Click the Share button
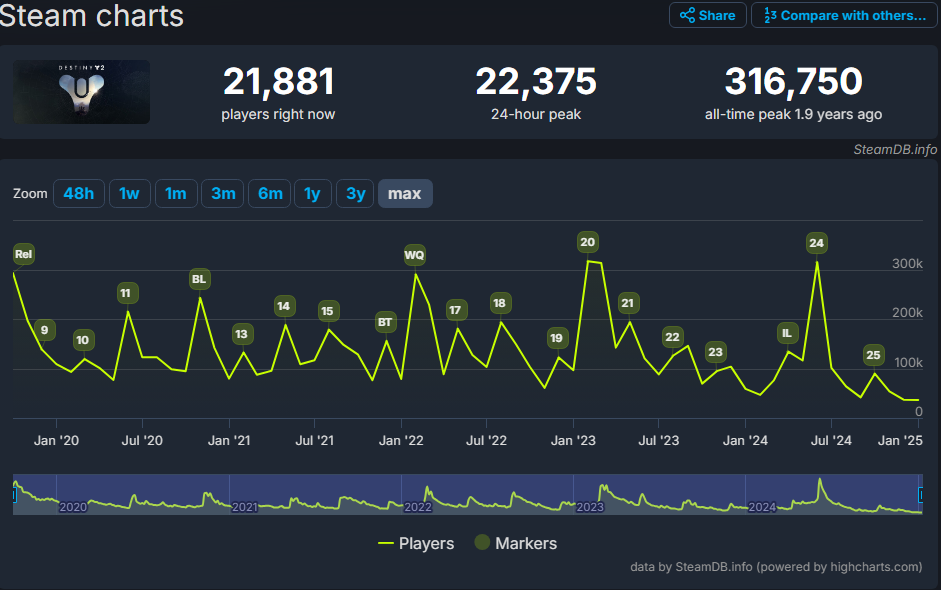Image resolution: width=941 pixels, height=590 pixels. 708,16
